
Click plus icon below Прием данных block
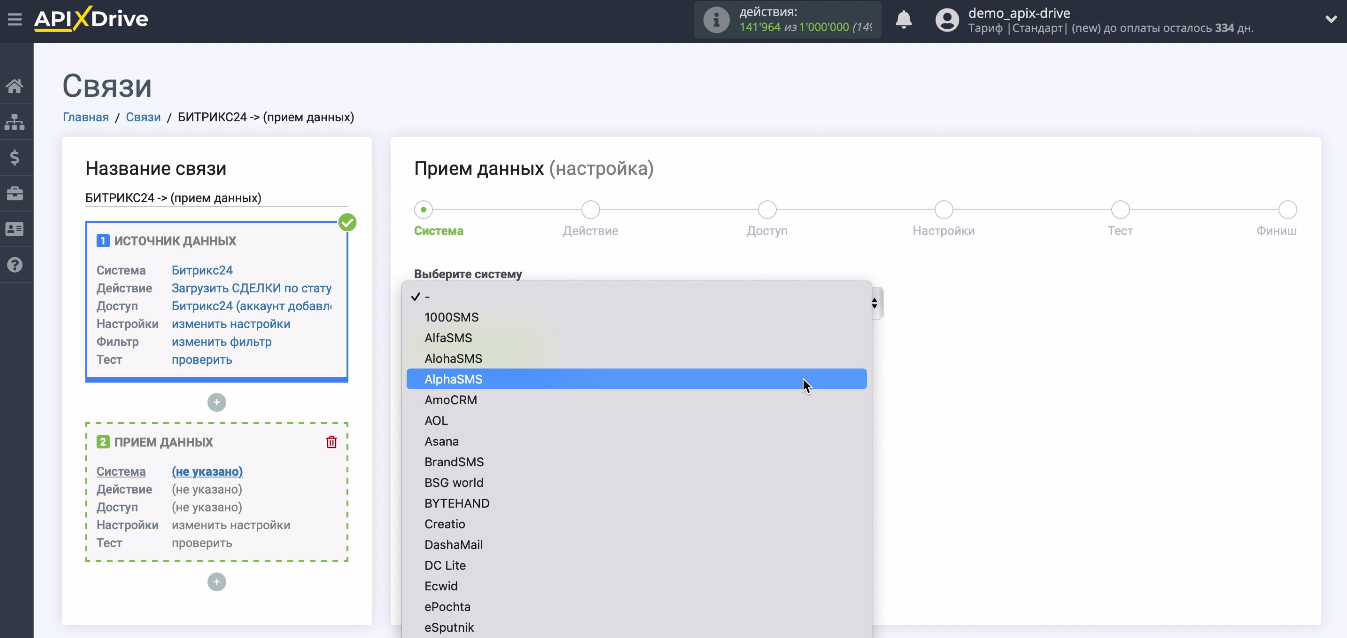tap(217, 582)
